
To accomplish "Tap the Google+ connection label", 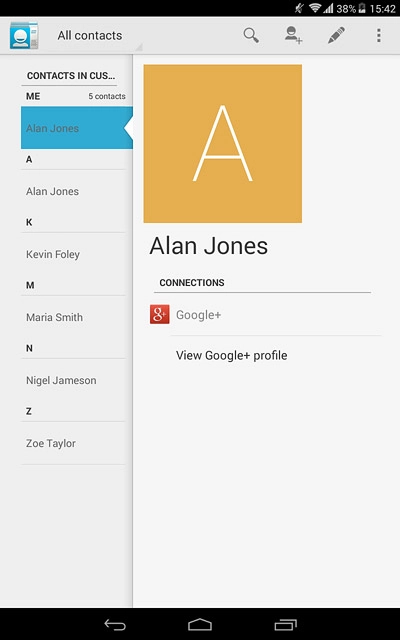I will point(198,315).
